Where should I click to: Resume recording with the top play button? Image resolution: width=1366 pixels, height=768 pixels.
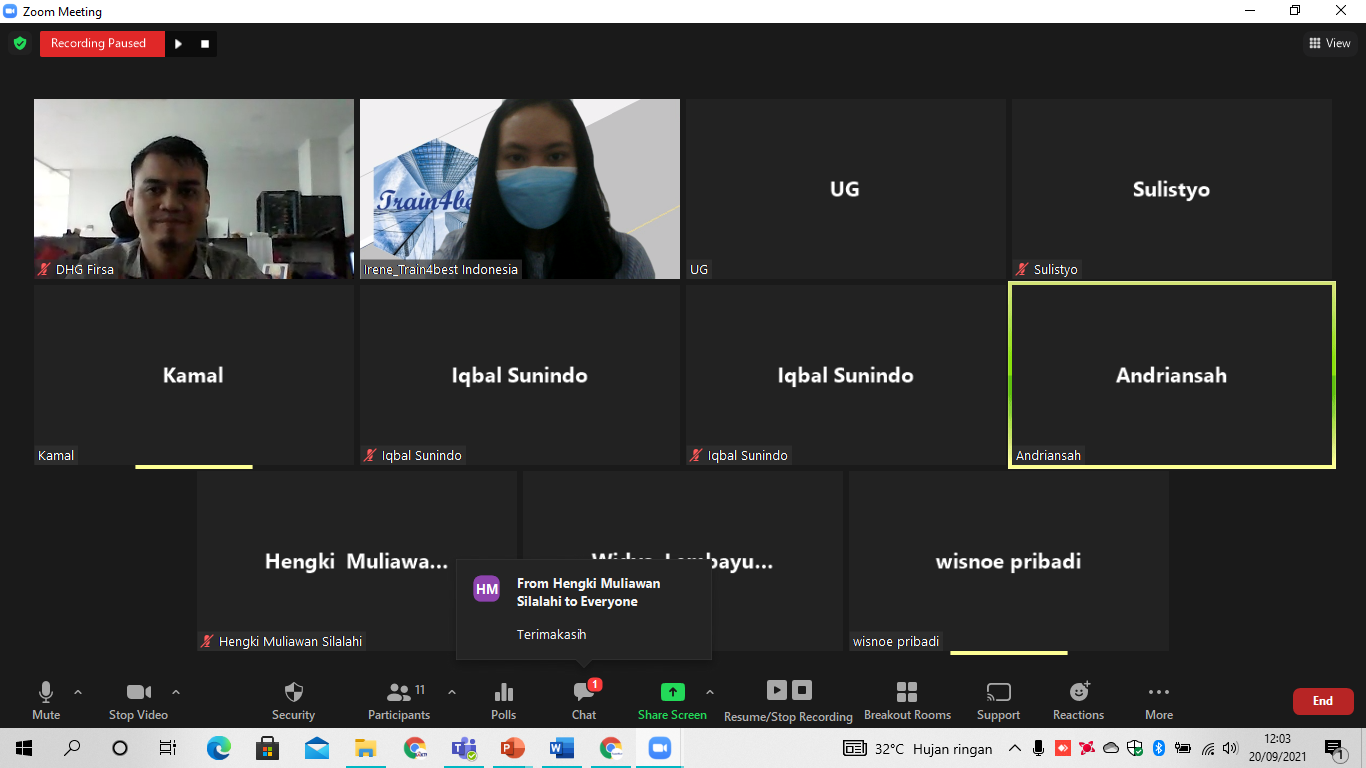click(x=178, y=44)
